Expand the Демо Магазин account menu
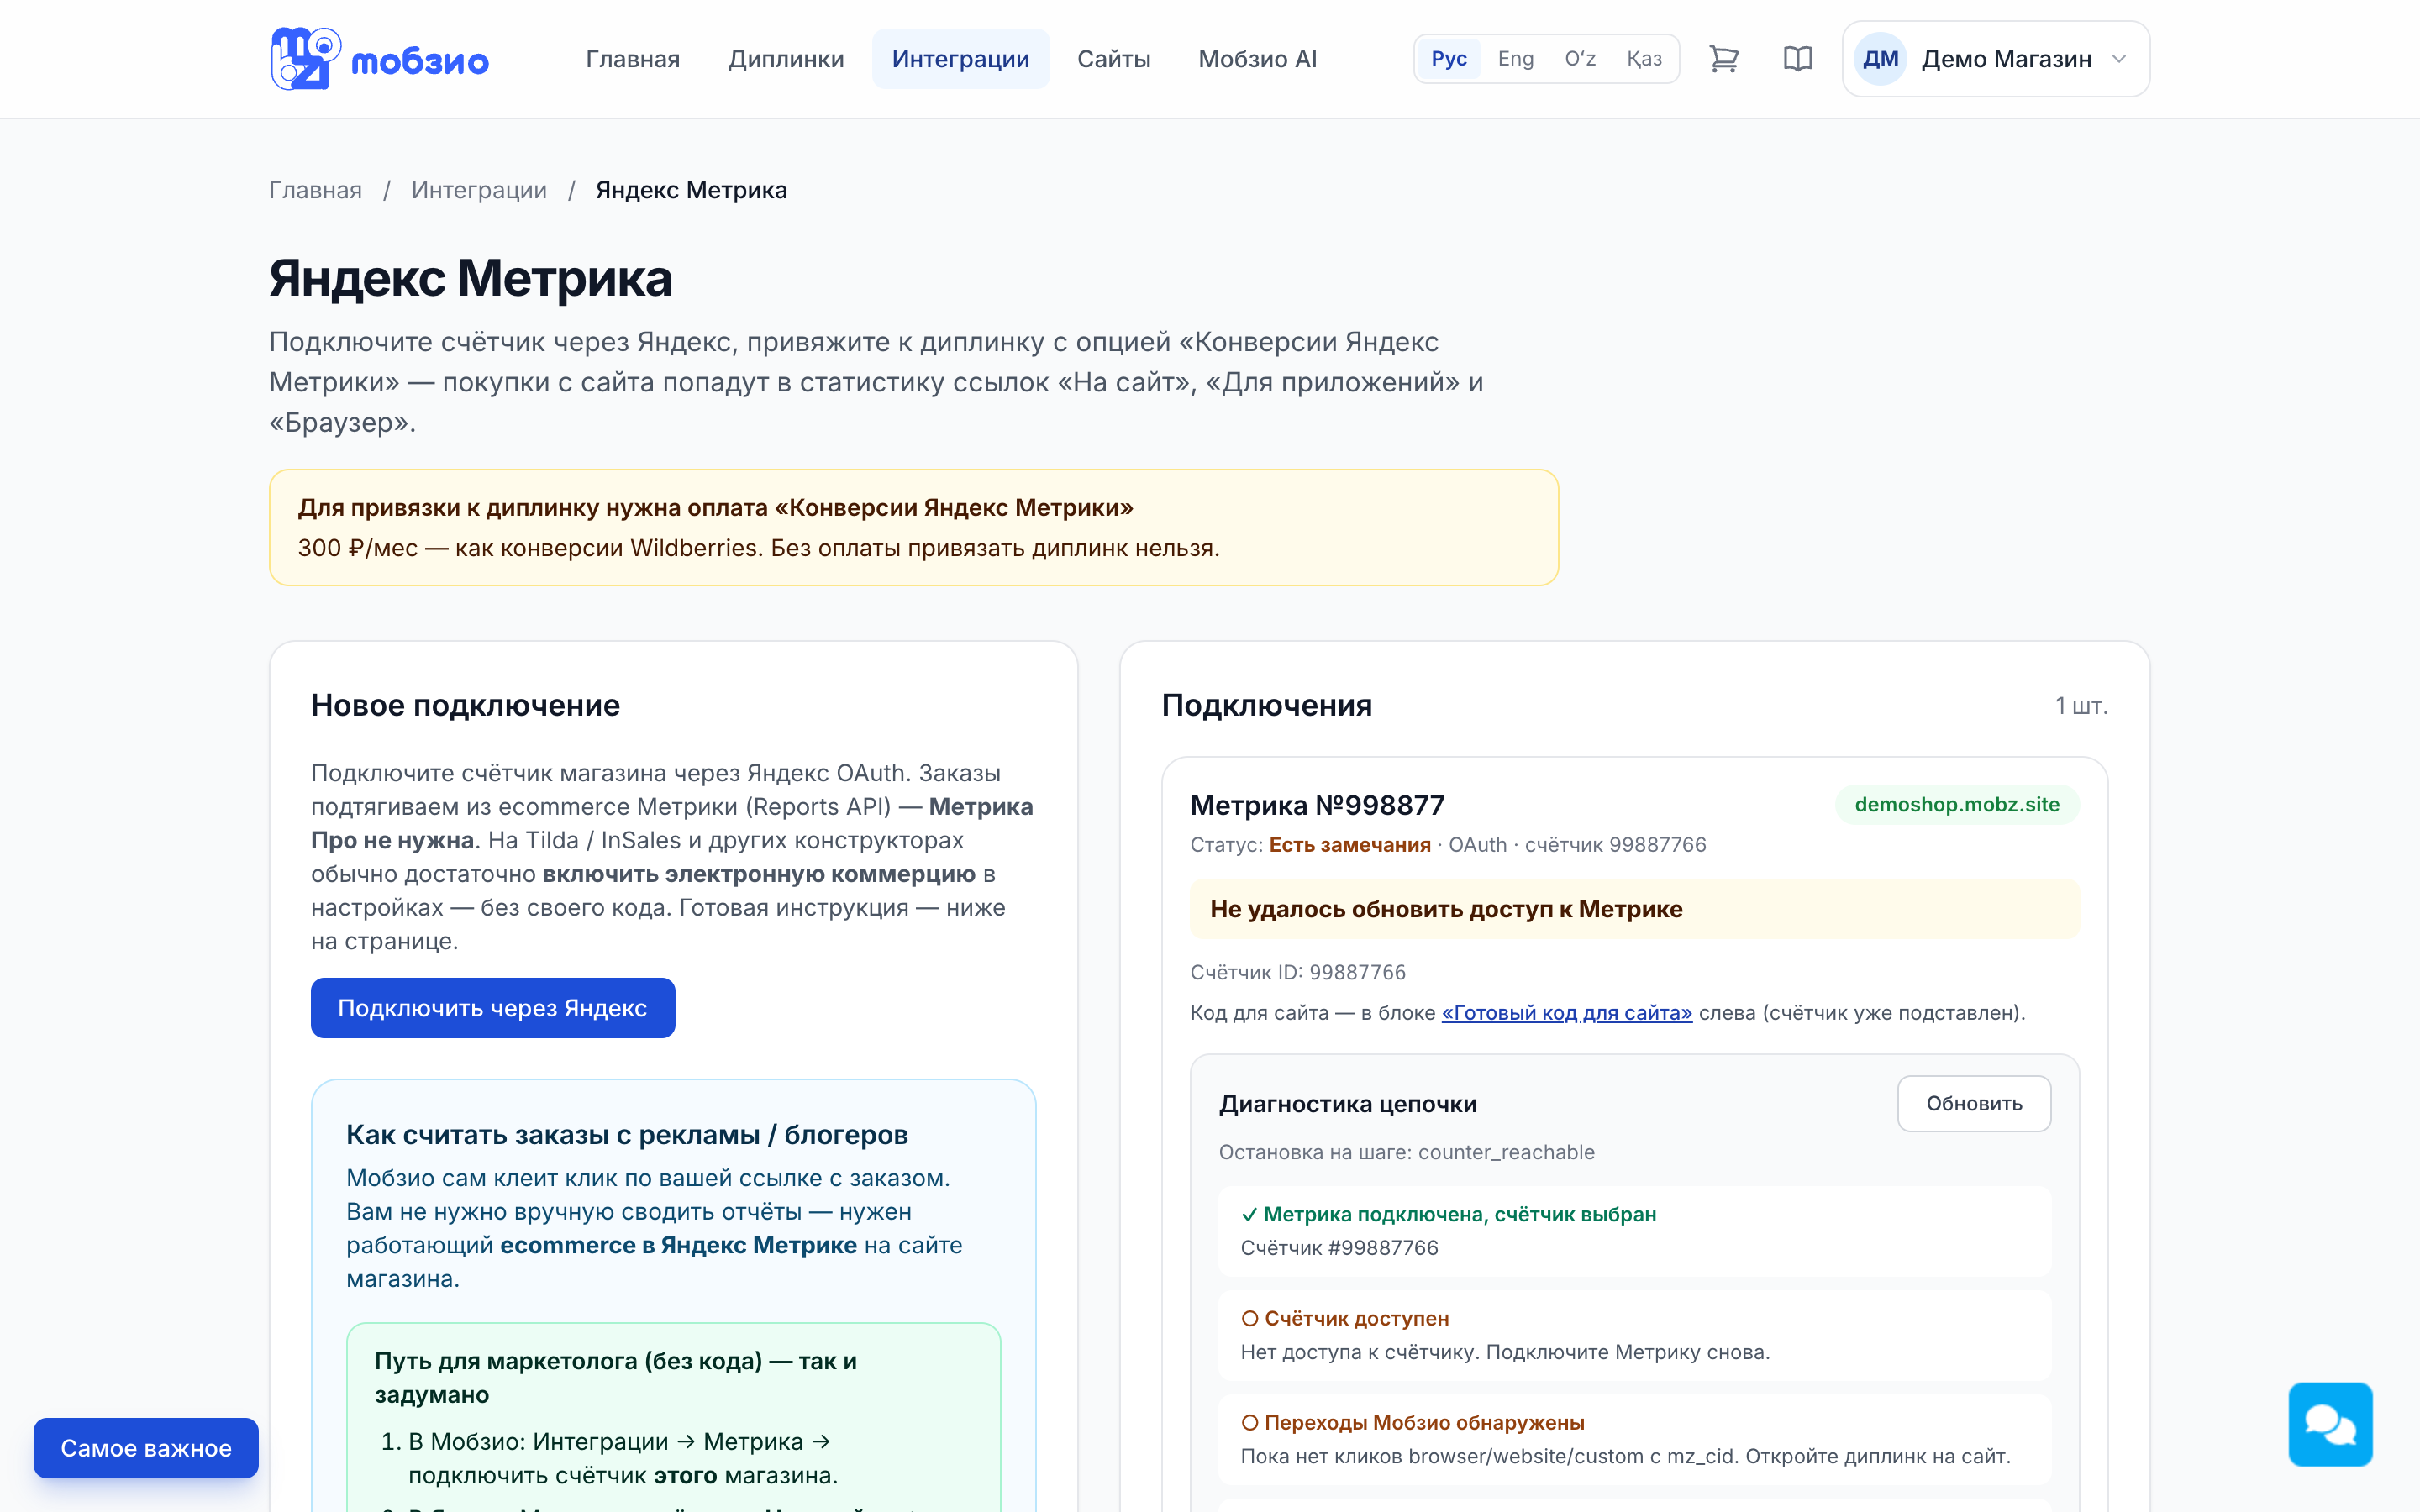The height and width of the screenshot is (1512, 2420). [x=1996, y=59]
